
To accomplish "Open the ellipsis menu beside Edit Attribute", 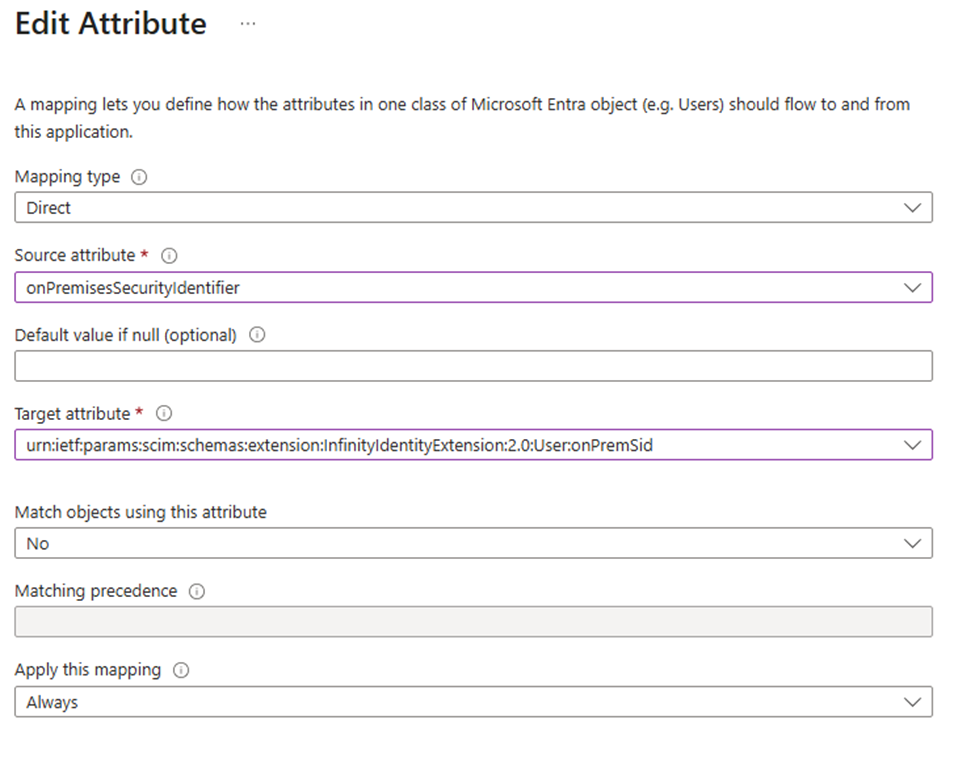I will click(x=248, y=24).
